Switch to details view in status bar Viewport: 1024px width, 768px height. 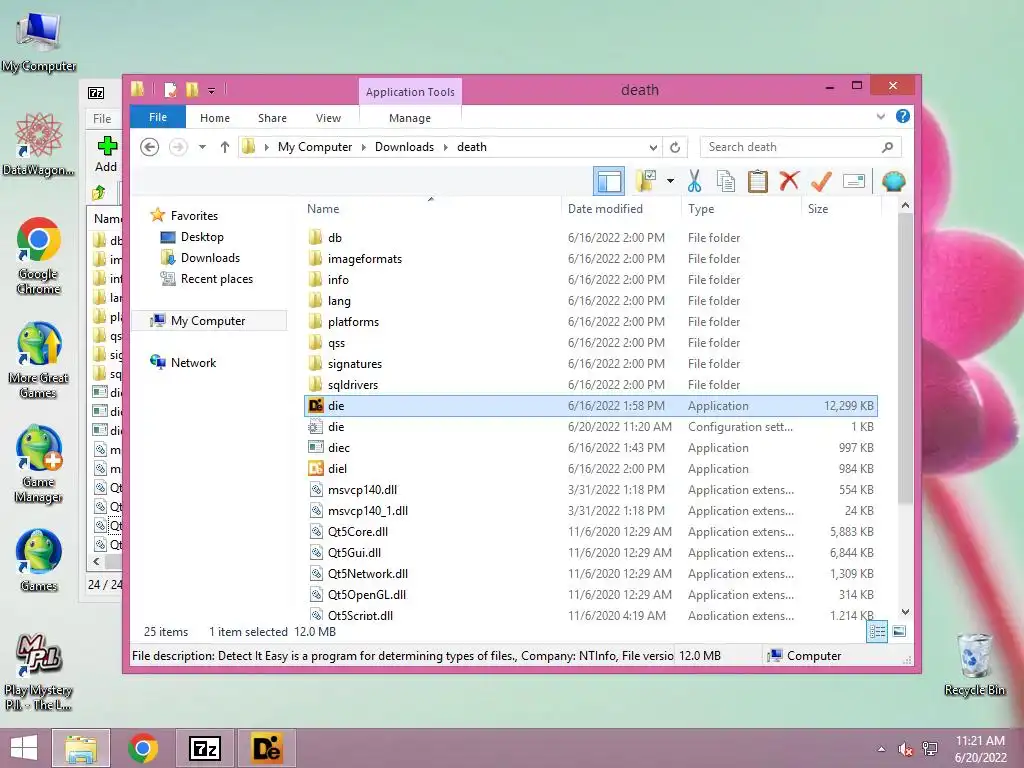(x=877, y=632)
